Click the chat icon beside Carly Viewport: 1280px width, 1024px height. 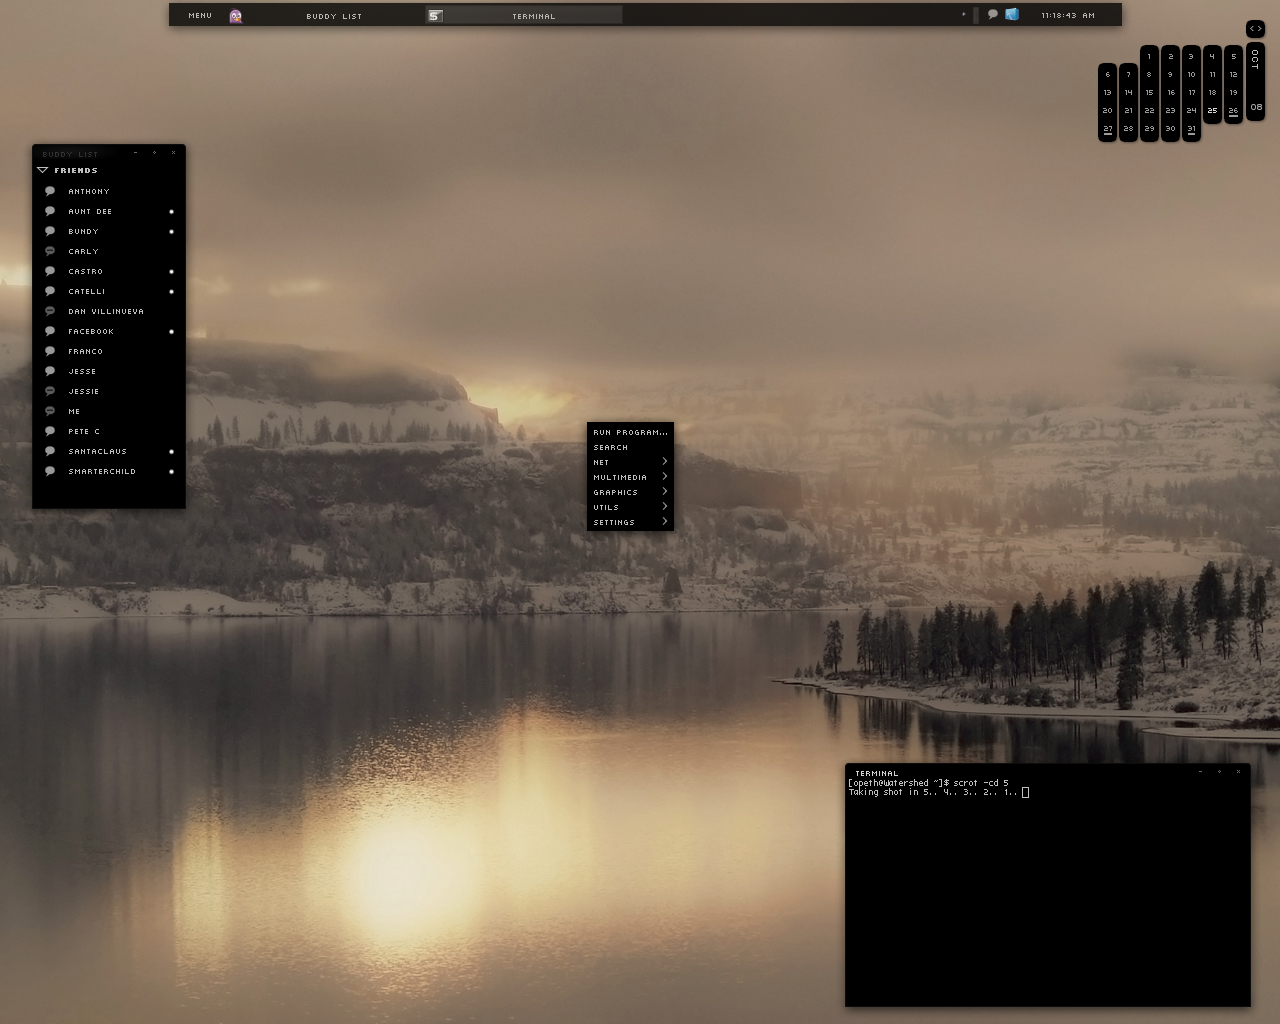50,251
